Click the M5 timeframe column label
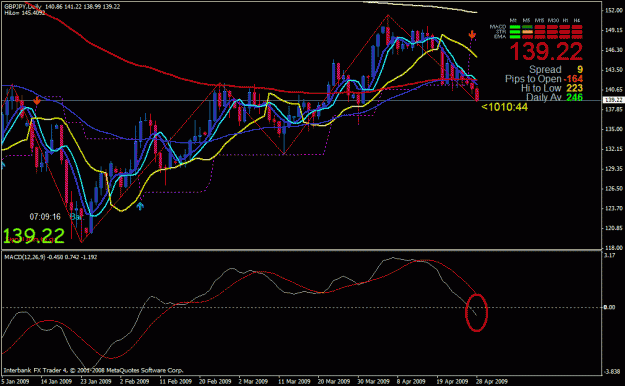The width and height of the screenshot is (625, 386). tap(527, 20)
